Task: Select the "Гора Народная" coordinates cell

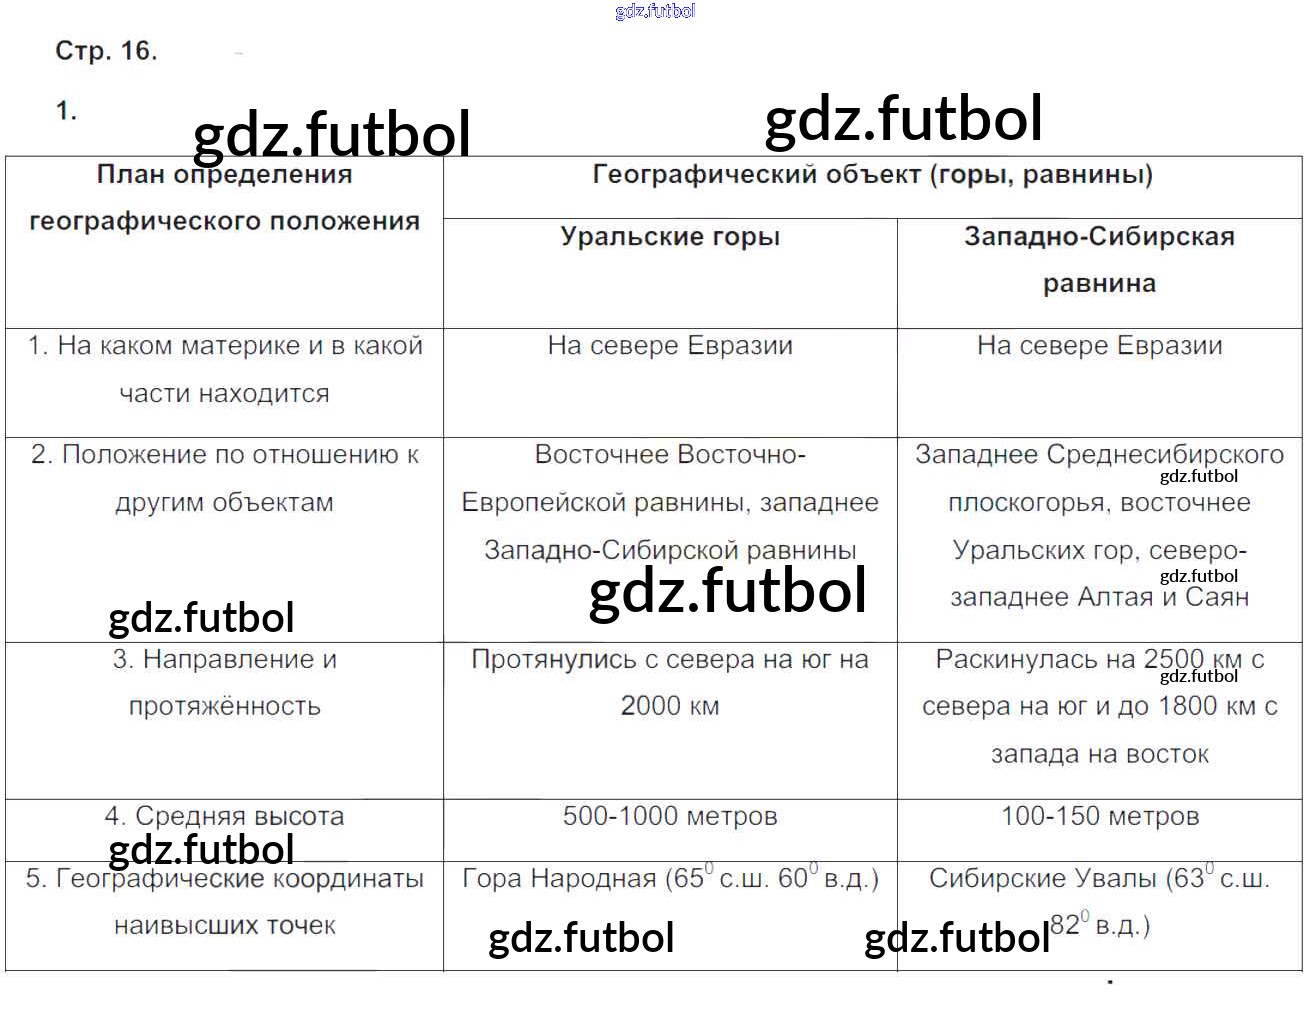Action: coord(670,879)
